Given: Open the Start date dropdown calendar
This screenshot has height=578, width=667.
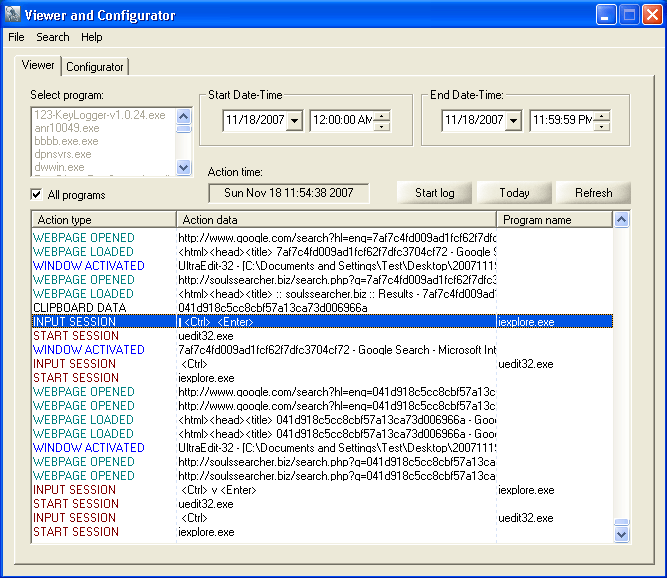Looking at the screenshot, I should click(x=296, y=121).
